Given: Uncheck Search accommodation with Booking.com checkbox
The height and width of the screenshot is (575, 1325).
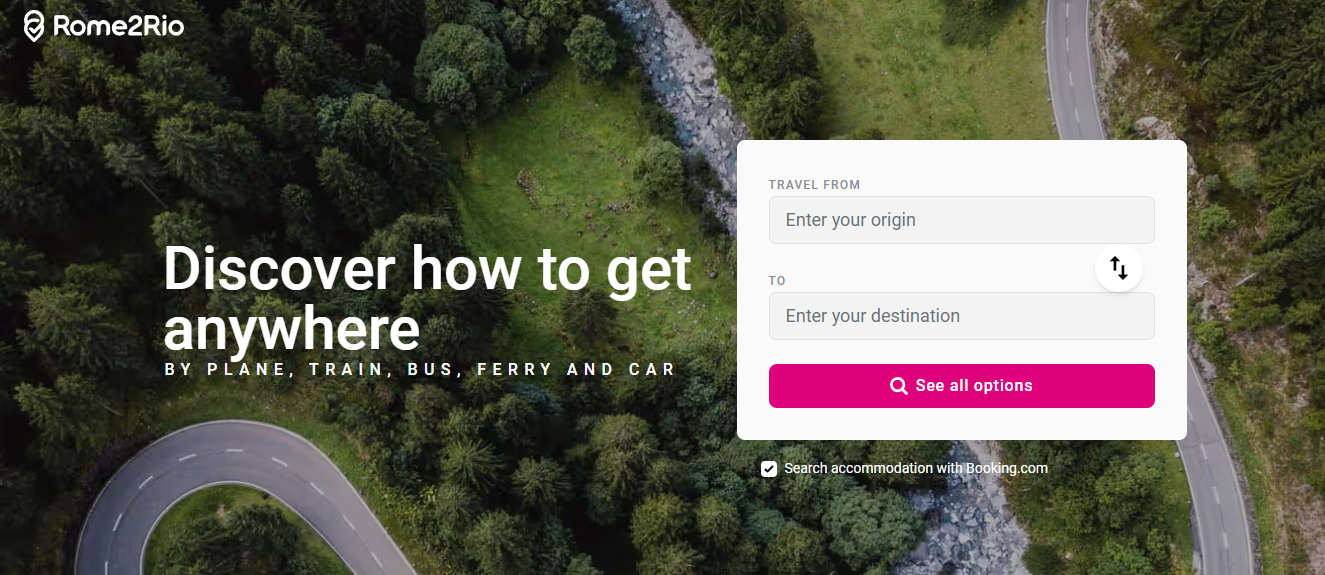Looking at the screenshot, I should click(769, 468).
